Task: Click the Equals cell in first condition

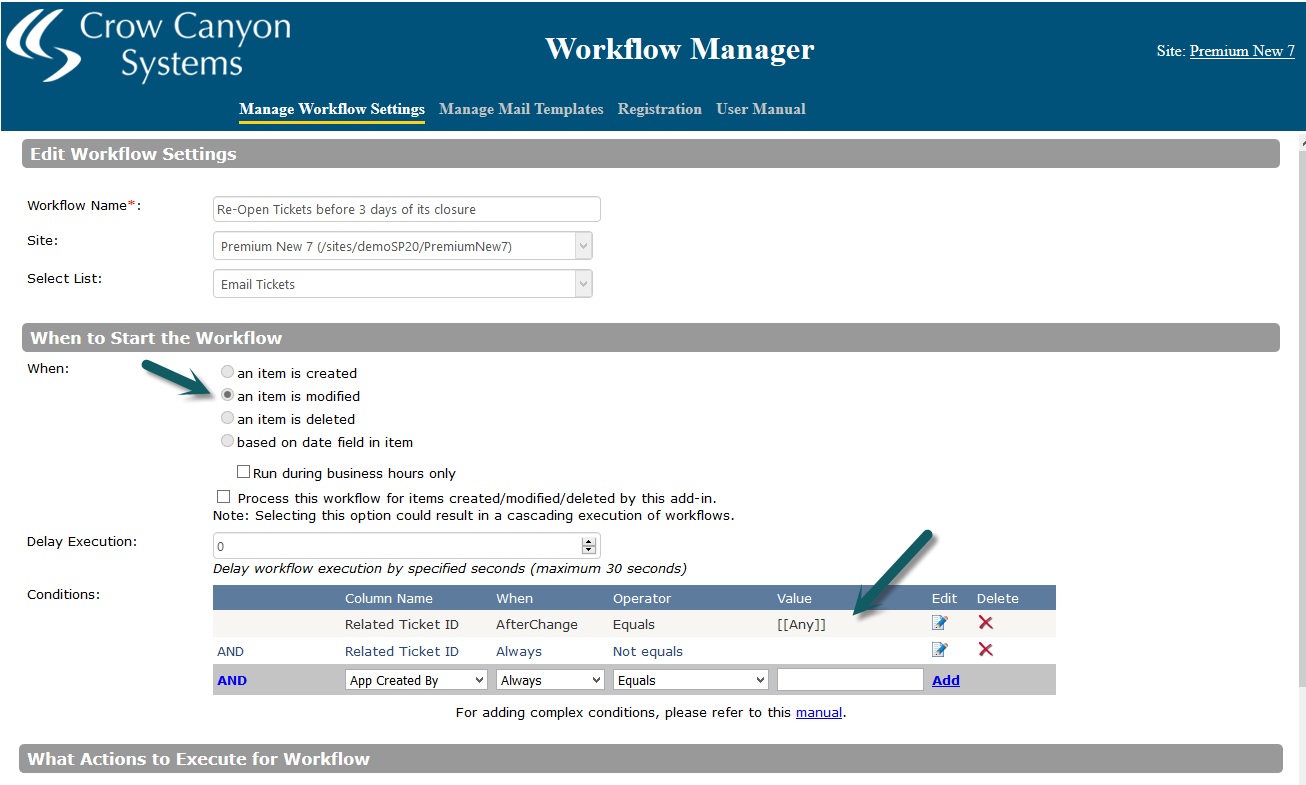Action: pos(634,624)
